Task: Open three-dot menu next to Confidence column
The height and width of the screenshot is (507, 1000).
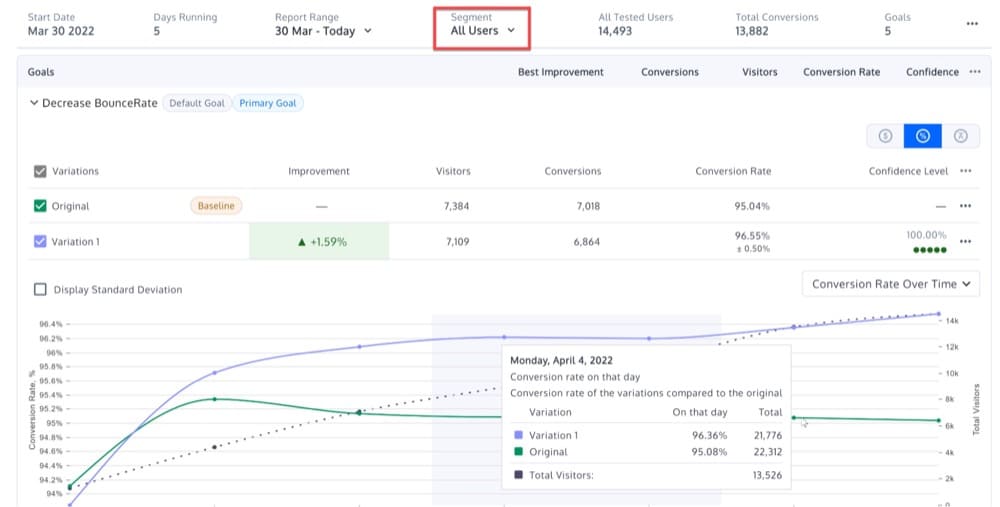Action: tap(976, 72)
